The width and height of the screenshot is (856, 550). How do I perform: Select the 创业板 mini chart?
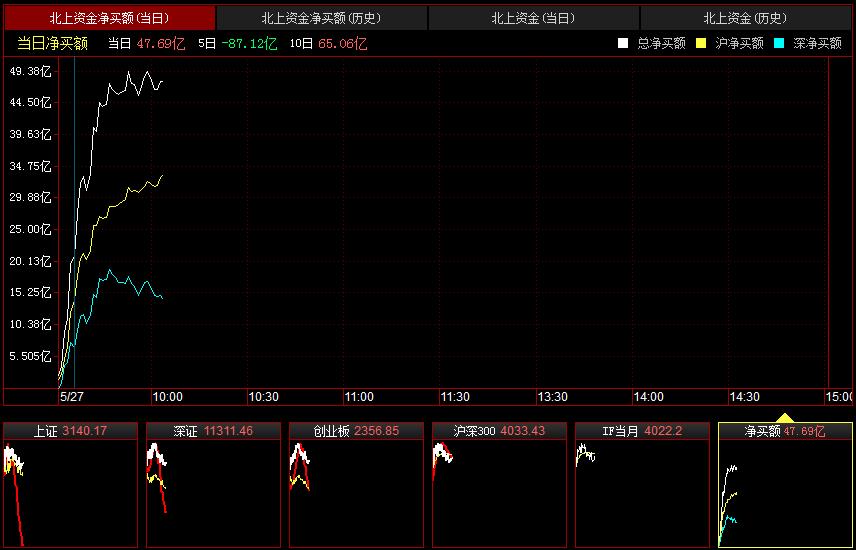(356, 485)
